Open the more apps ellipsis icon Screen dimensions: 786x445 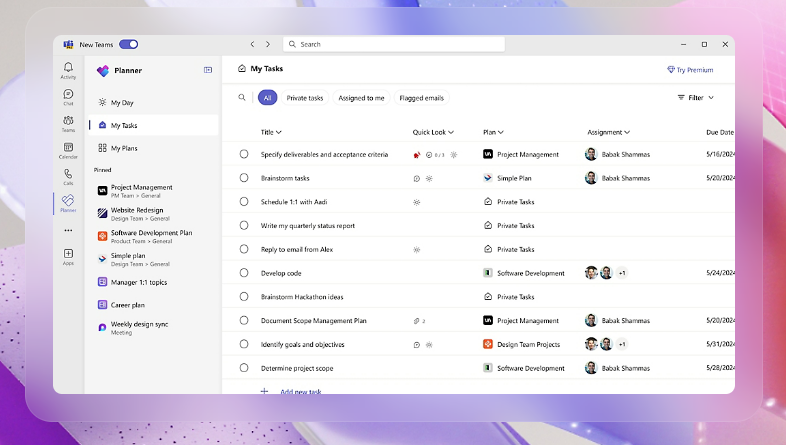68,231
